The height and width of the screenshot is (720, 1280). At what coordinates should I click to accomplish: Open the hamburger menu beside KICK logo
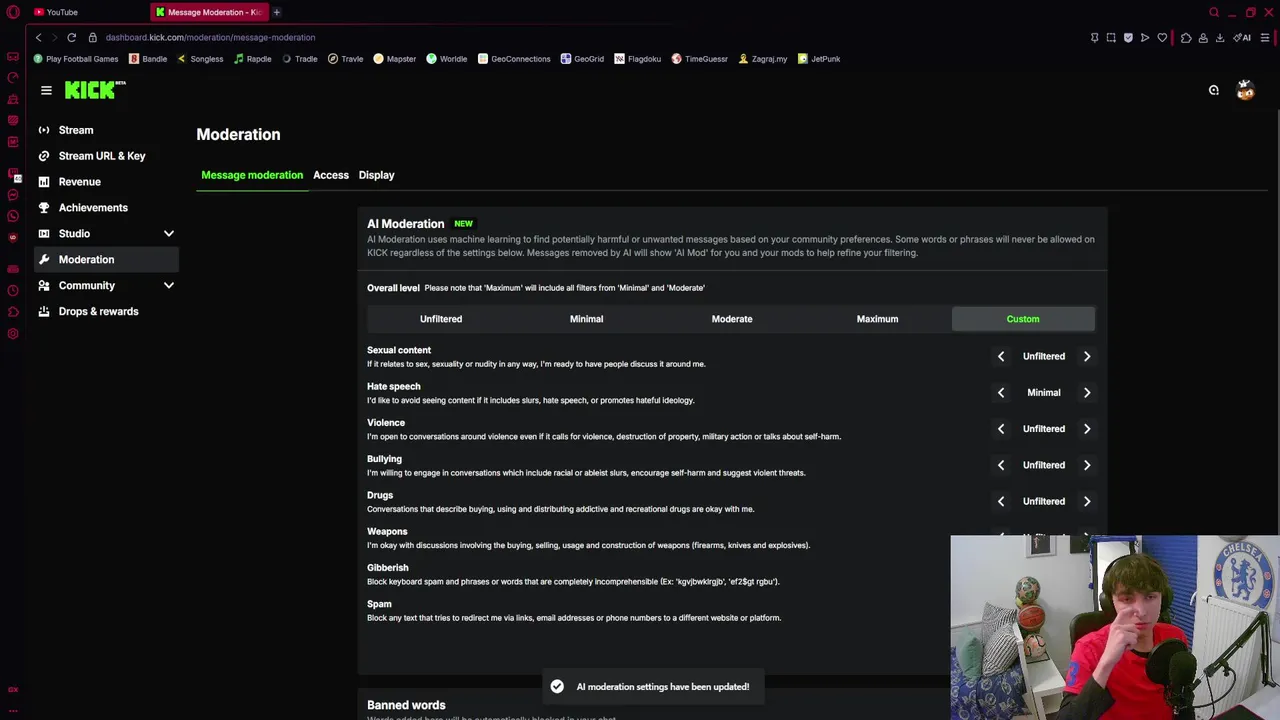[46, 90]
